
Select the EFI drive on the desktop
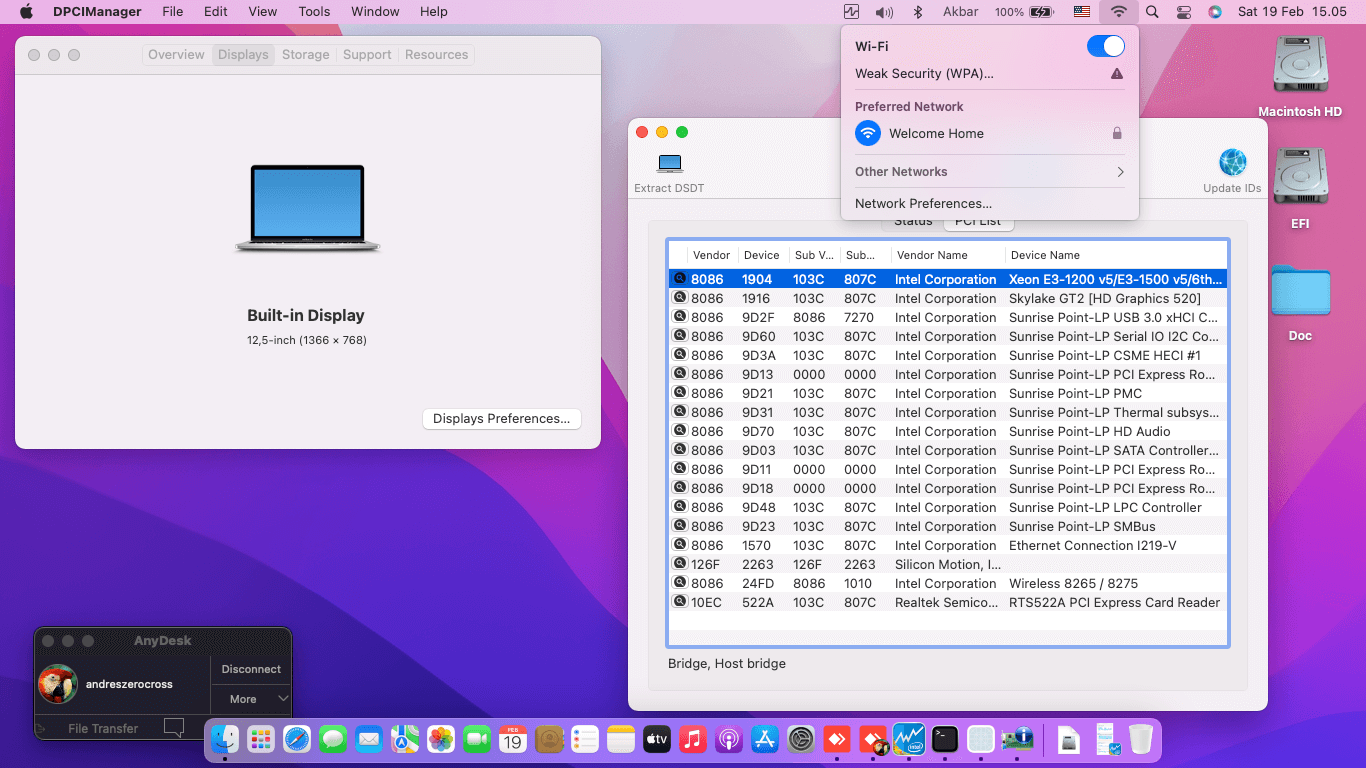(x=1300, y=189)
